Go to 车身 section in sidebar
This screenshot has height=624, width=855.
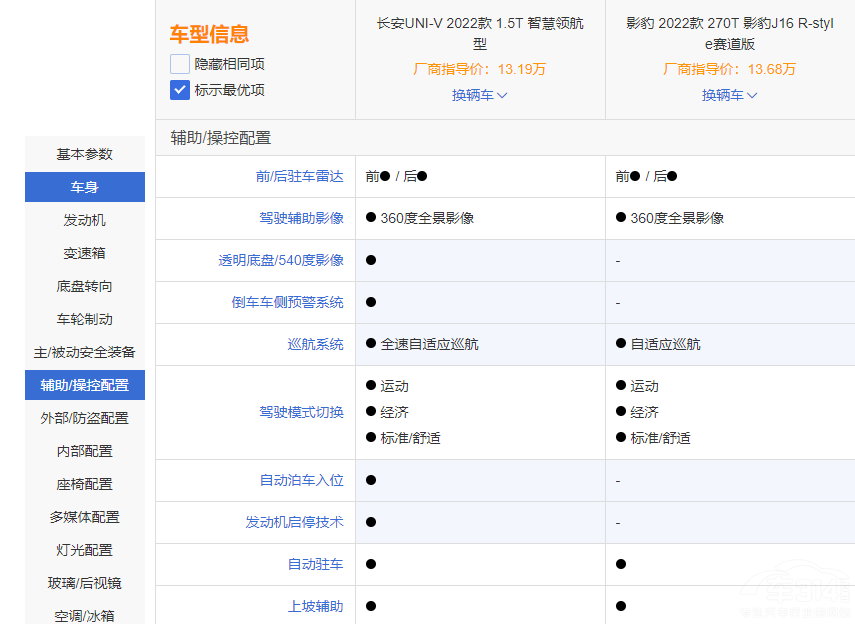[x=85, y=187]
